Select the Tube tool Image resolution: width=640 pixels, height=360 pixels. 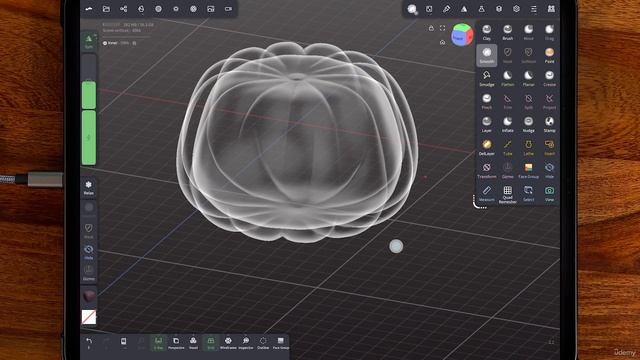pyautogui.click(x=507, y=147)
